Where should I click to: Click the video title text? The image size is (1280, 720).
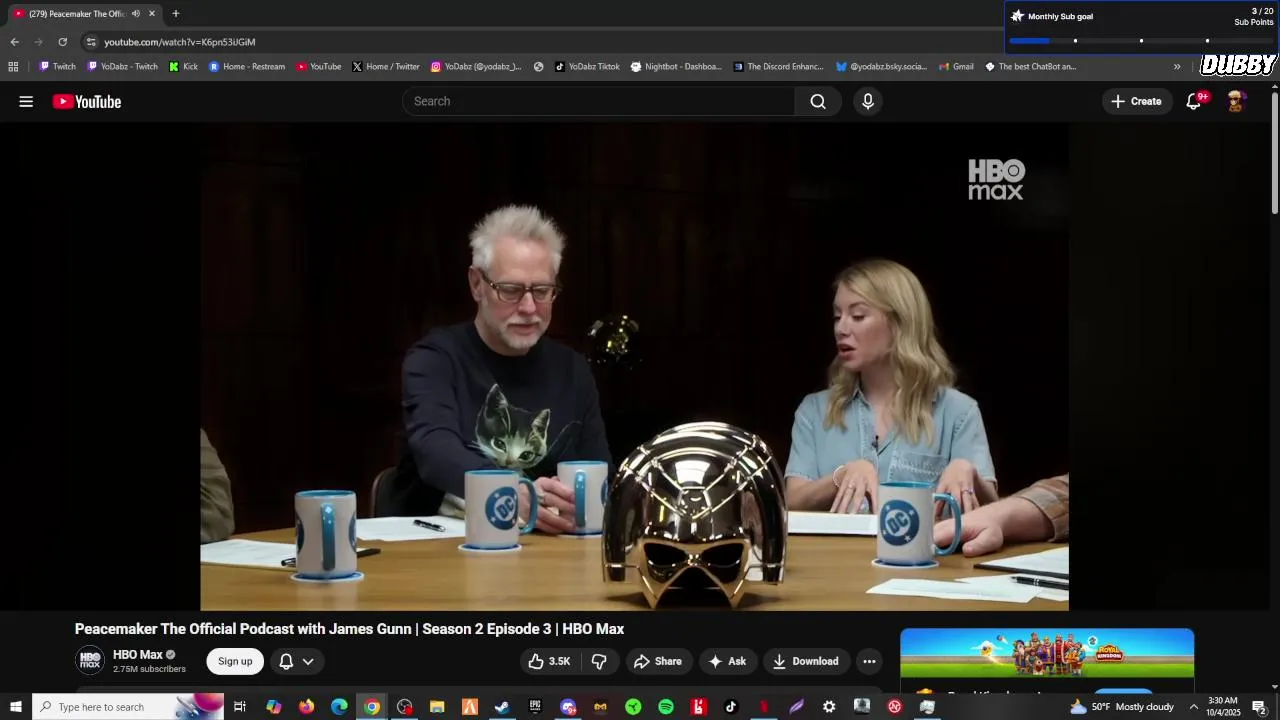tap(349, 629)
